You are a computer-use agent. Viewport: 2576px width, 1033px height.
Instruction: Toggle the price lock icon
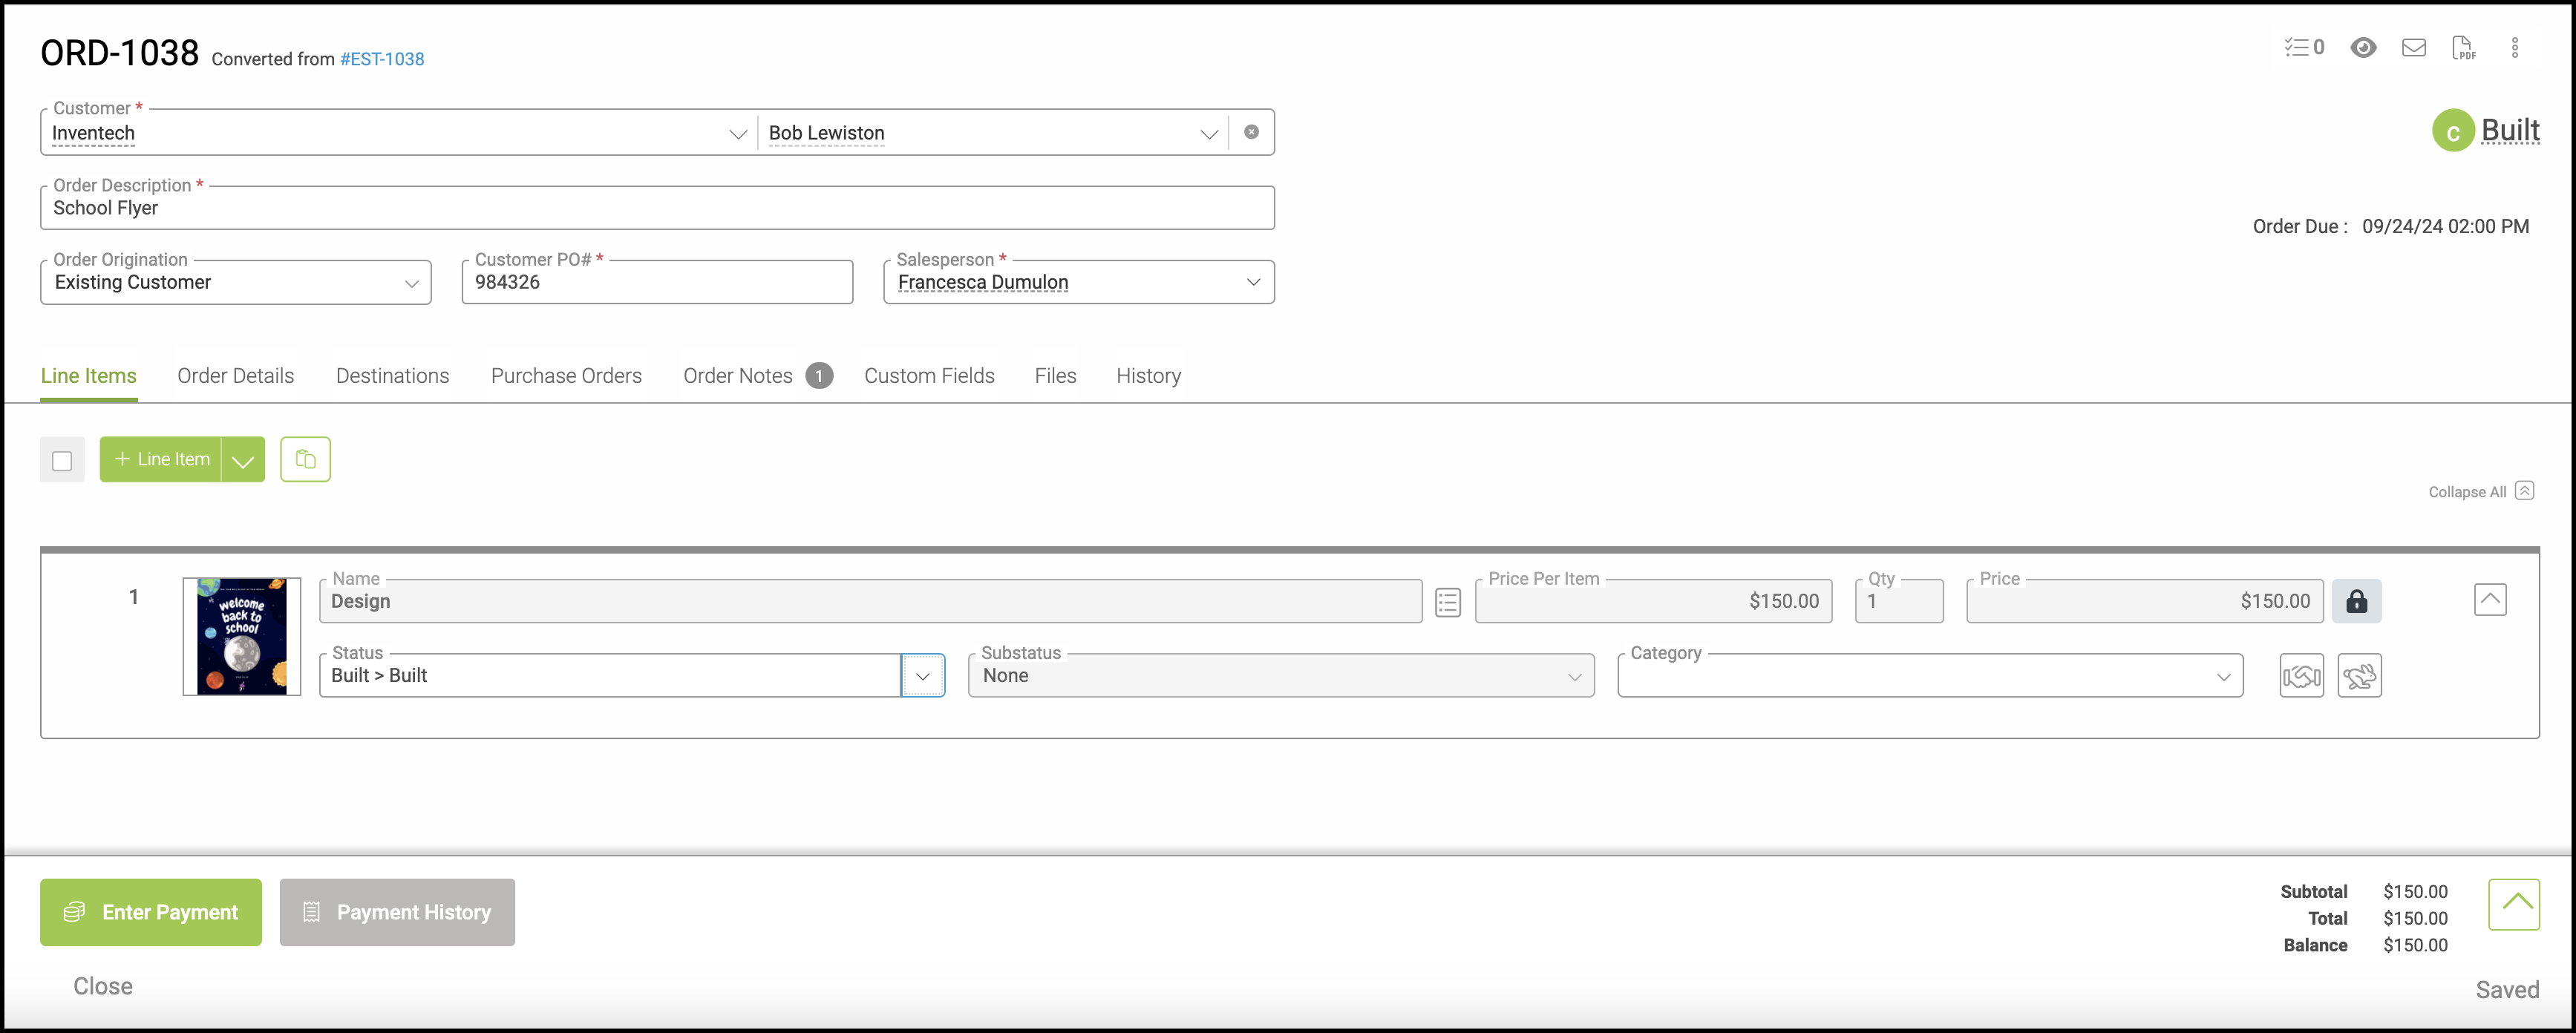[2356, 601]
